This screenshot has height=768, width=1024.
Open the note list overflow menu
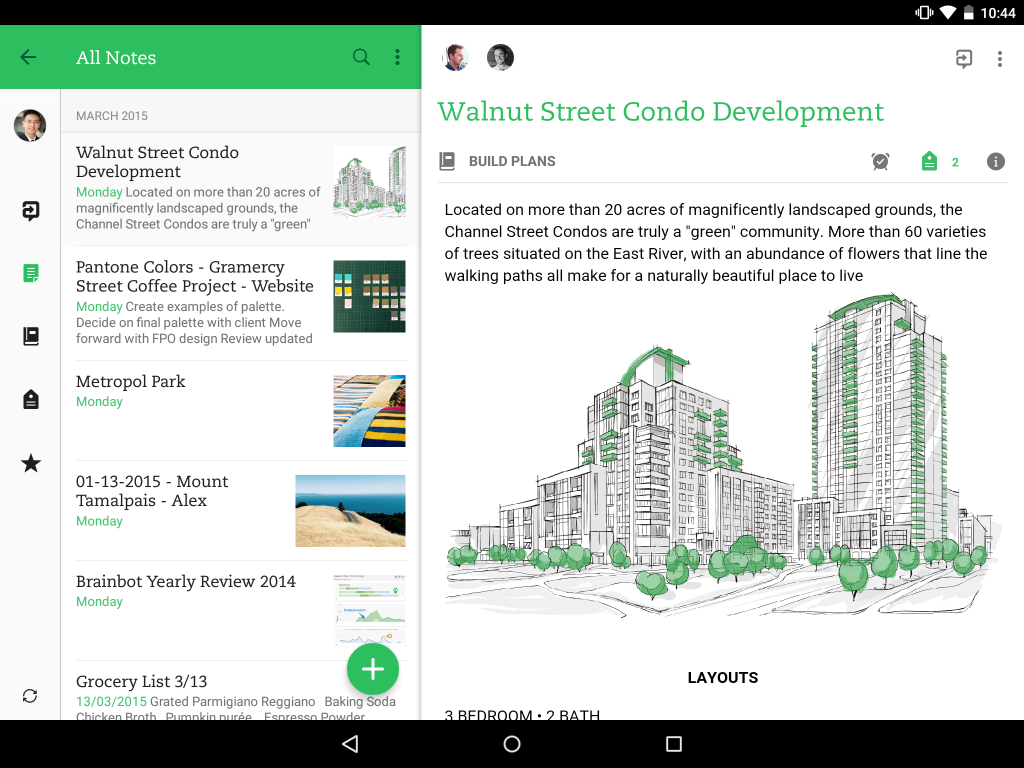point(397,57)
